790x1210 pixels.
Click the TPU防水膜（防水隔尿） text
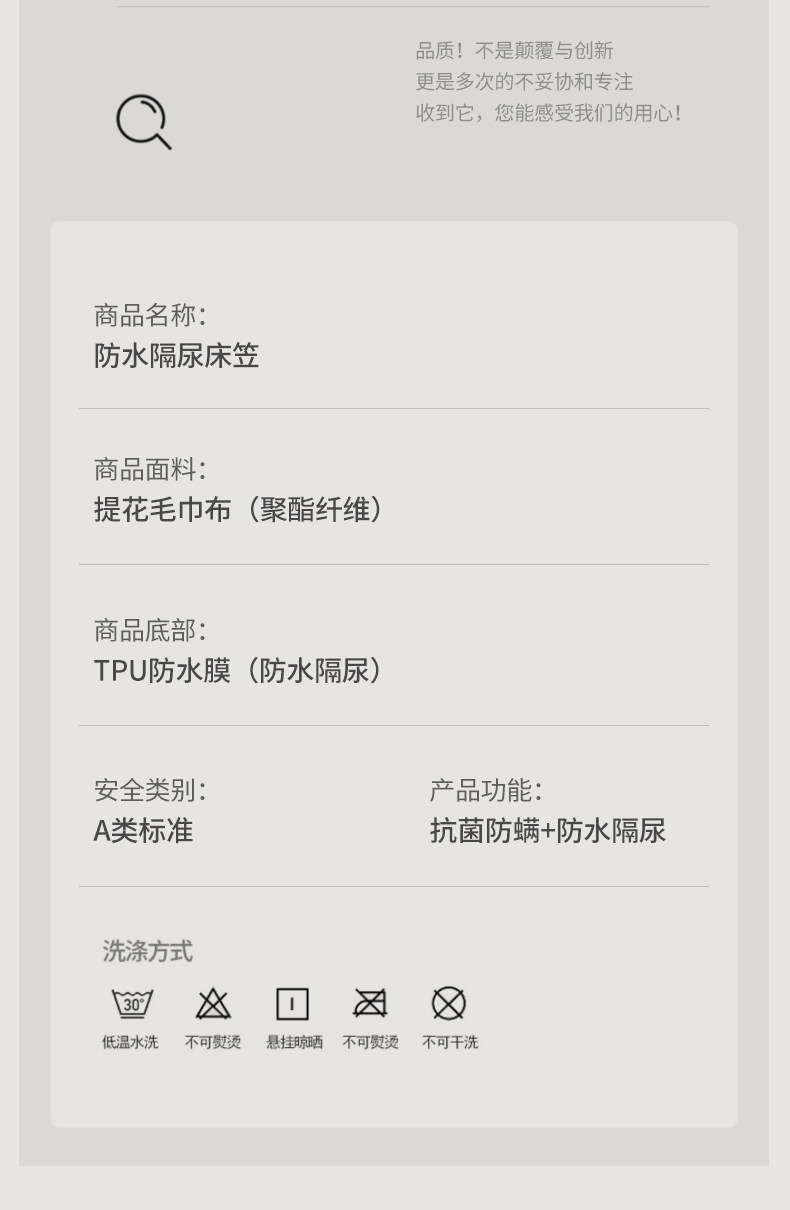coord(238,671)
